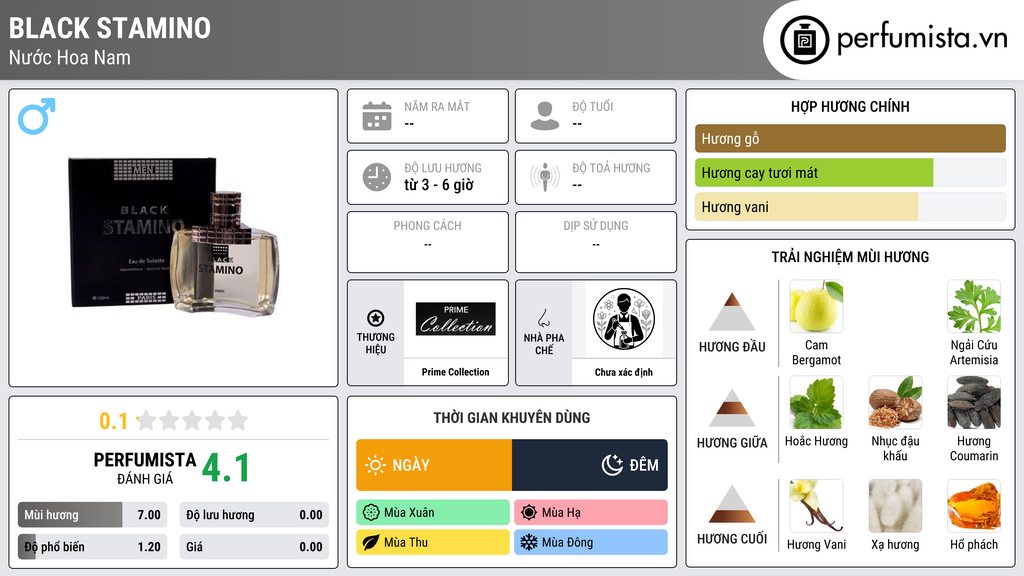
Task: Click the perfumista.vn site name
Action: point(922,39)
